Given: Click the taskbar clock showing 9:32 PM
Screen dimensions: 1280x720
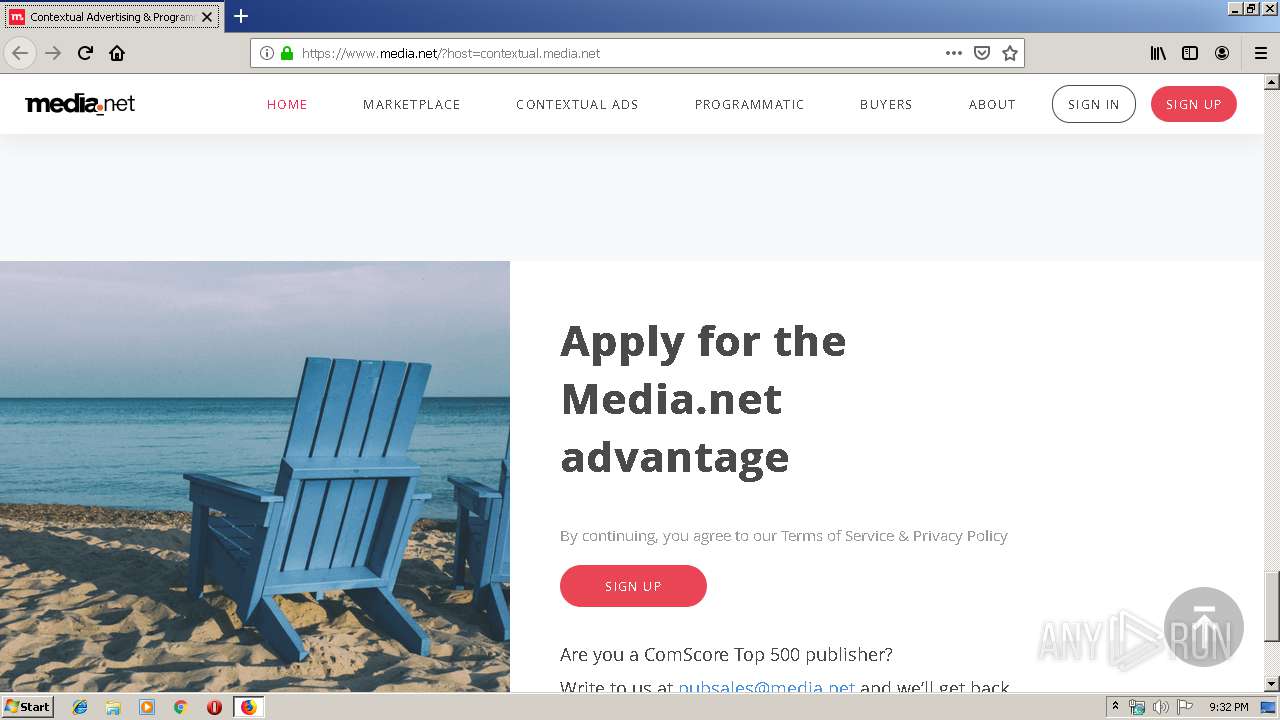Looking at the screenshot, I should [1228, 707].
